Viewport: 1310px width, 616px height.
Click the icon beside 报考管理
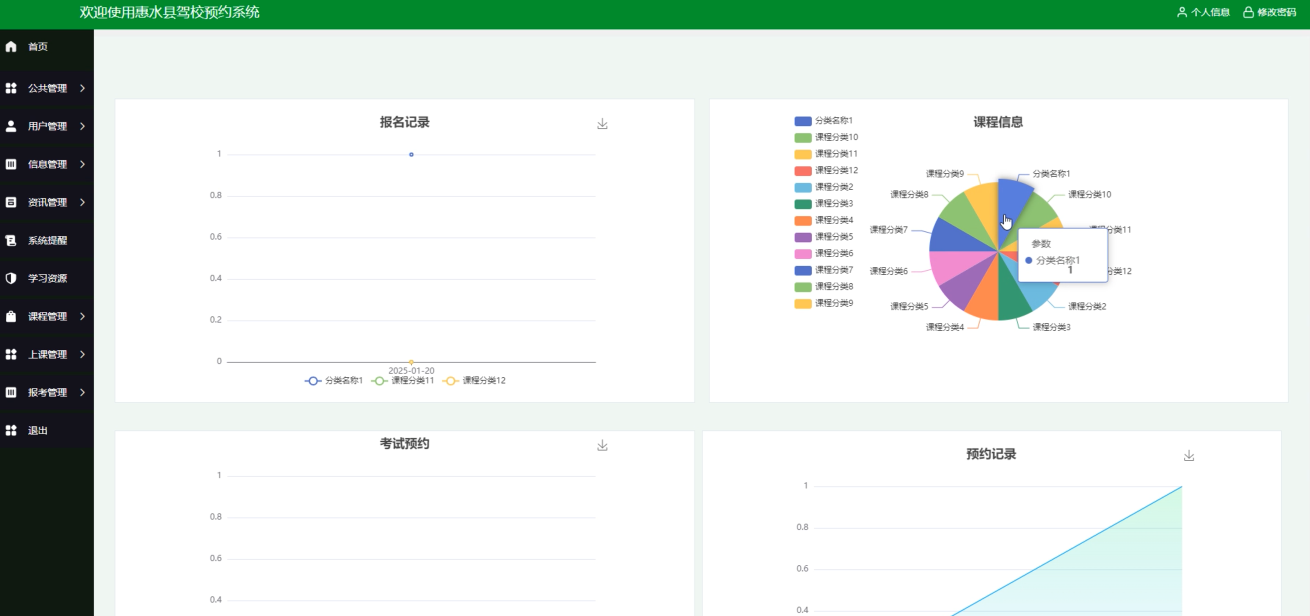coord(11,392)
